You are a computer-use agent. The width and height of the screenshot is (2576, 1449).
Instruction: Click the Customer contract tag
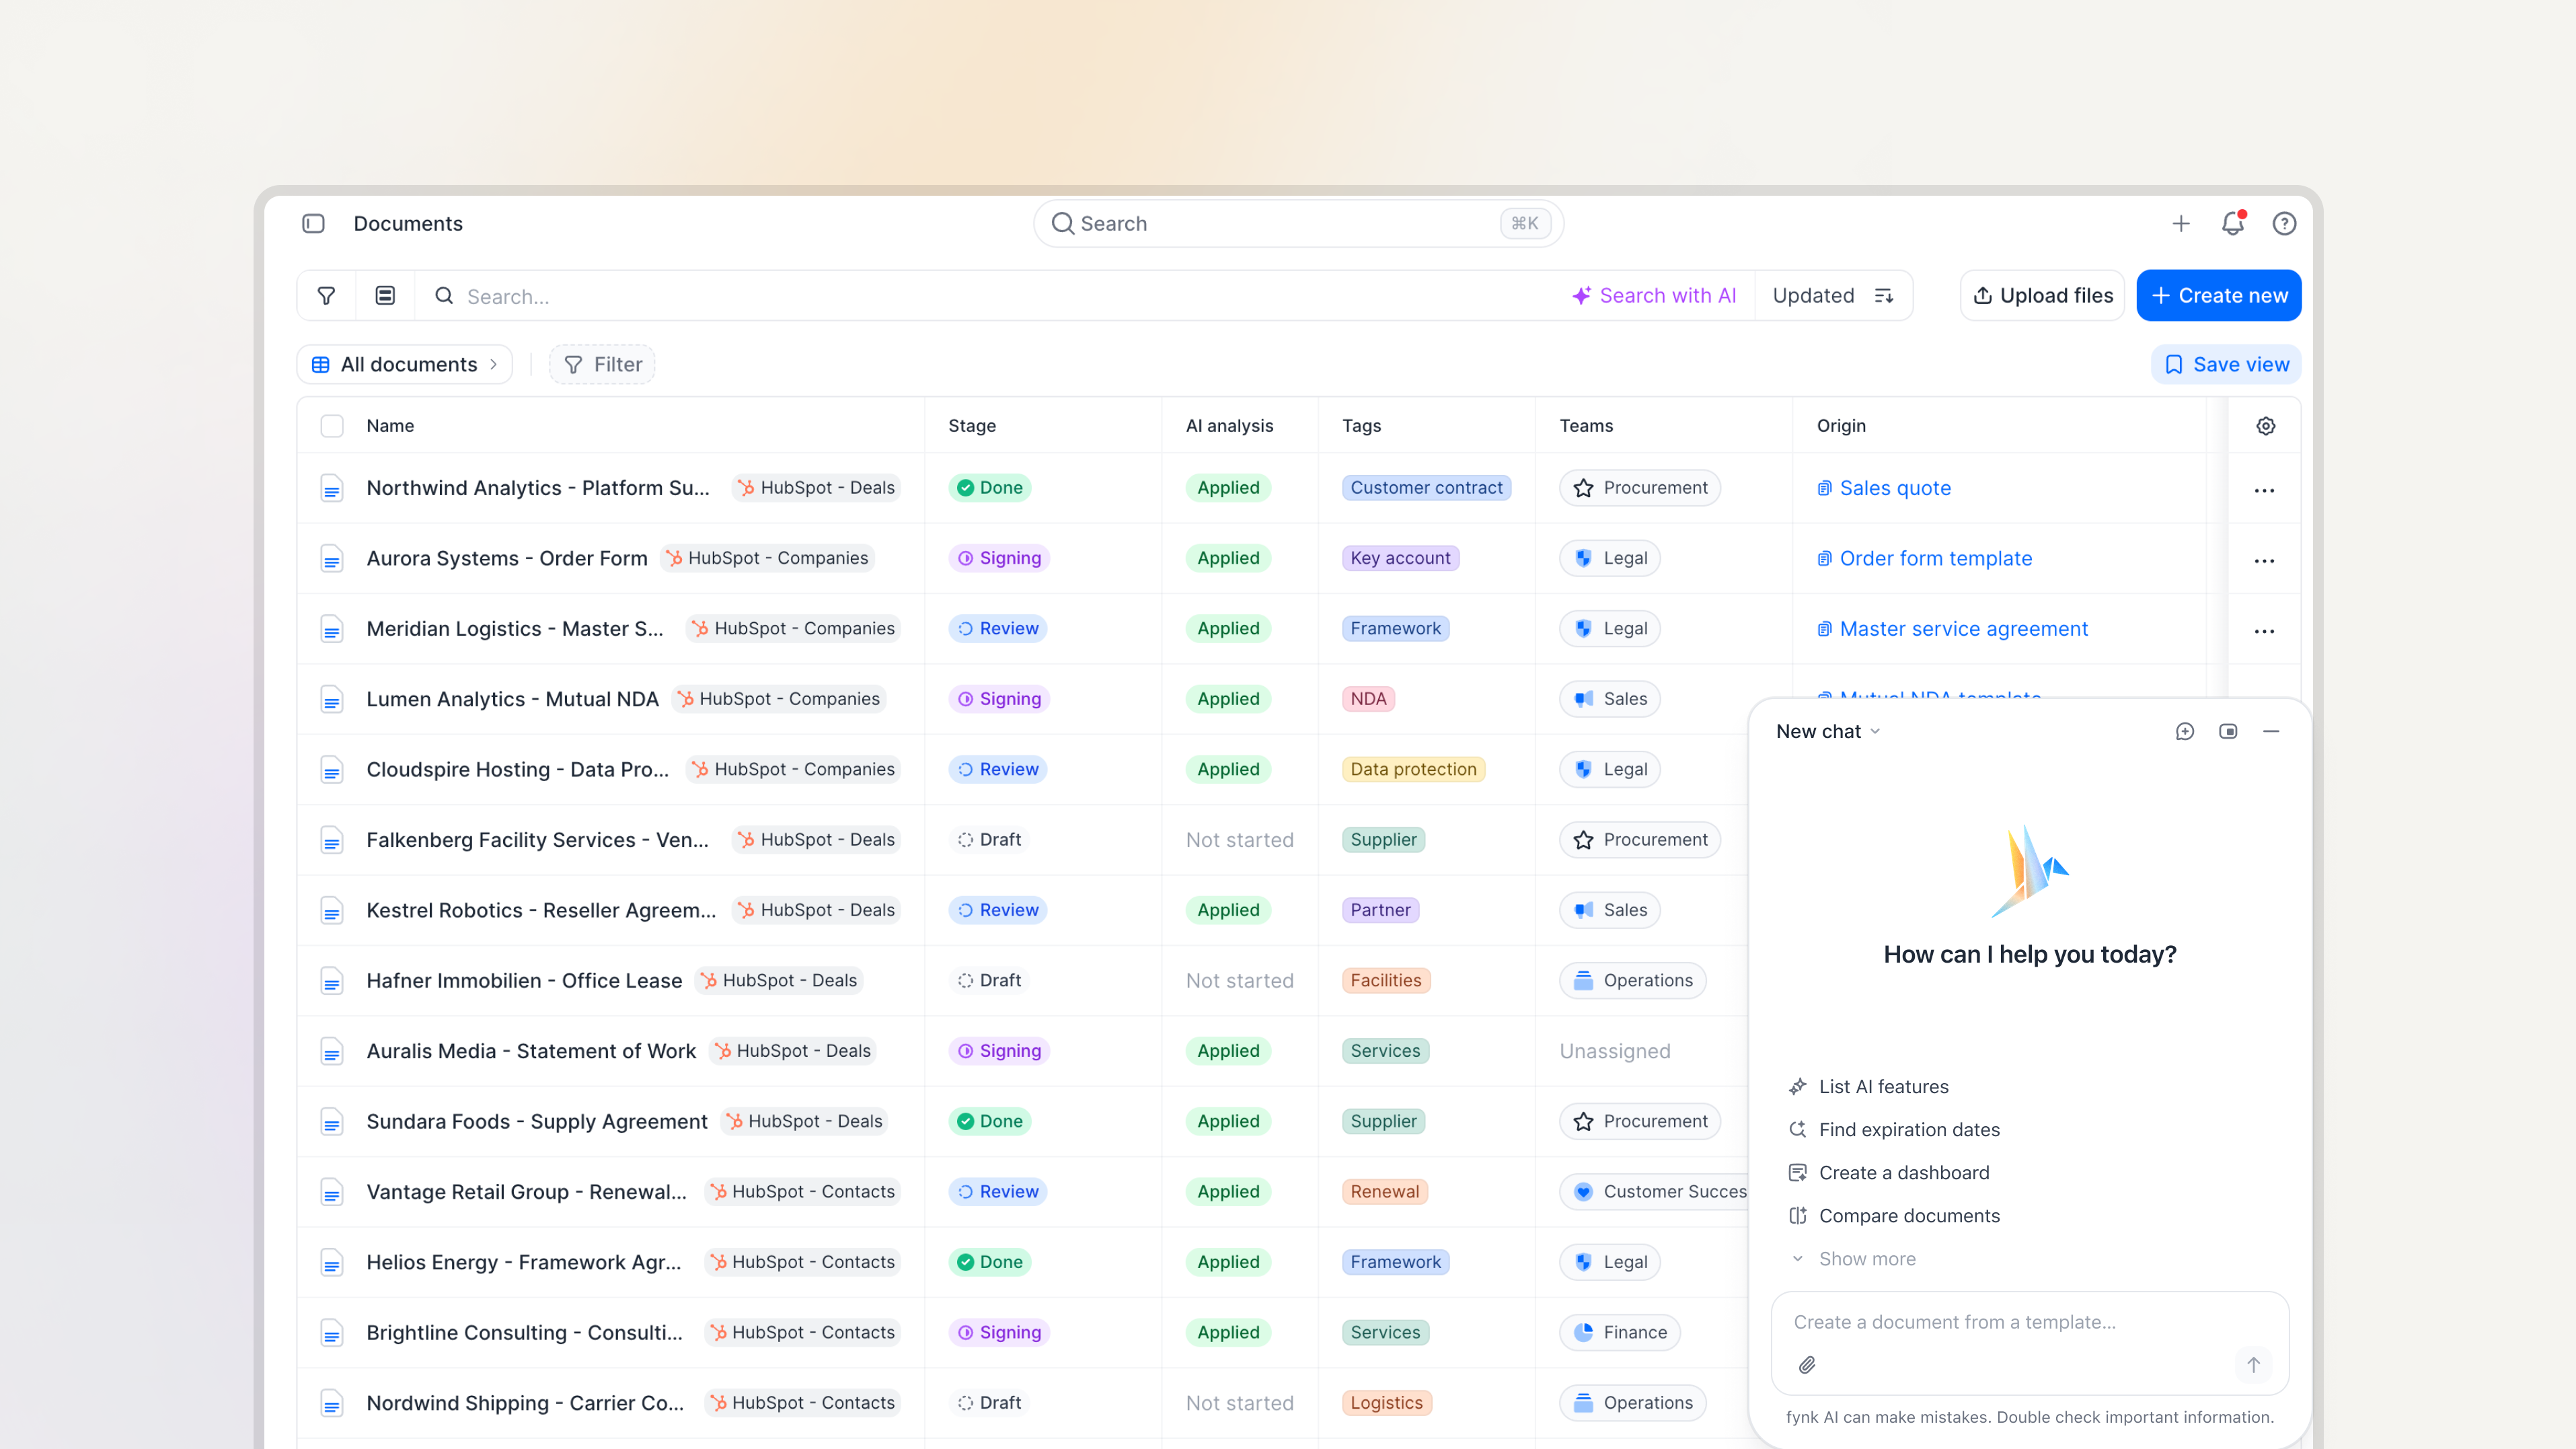[x=1426, y=488]
